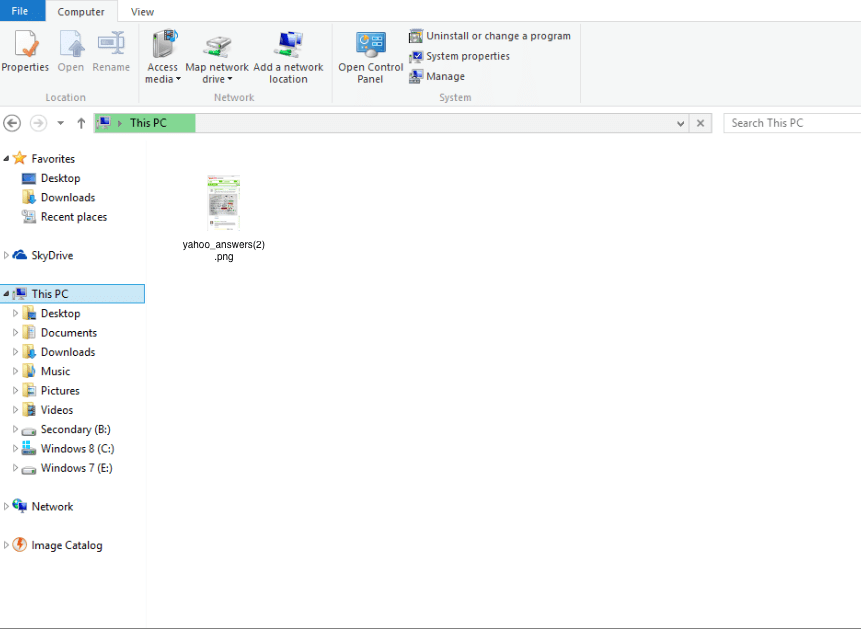Open Control Panel from the ribbon
861x629 pixels.
[371, 45]
